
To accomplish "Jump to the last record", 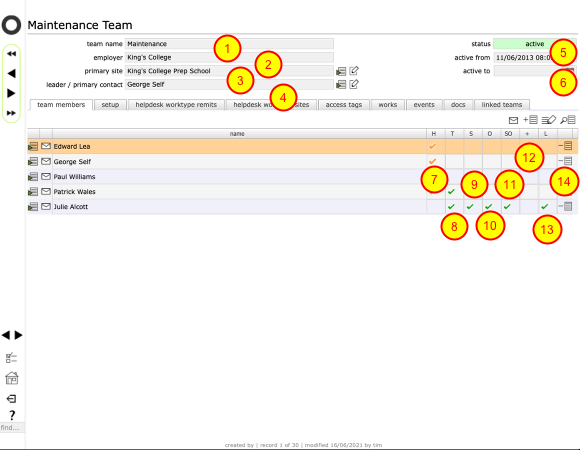I will [11, 113].
